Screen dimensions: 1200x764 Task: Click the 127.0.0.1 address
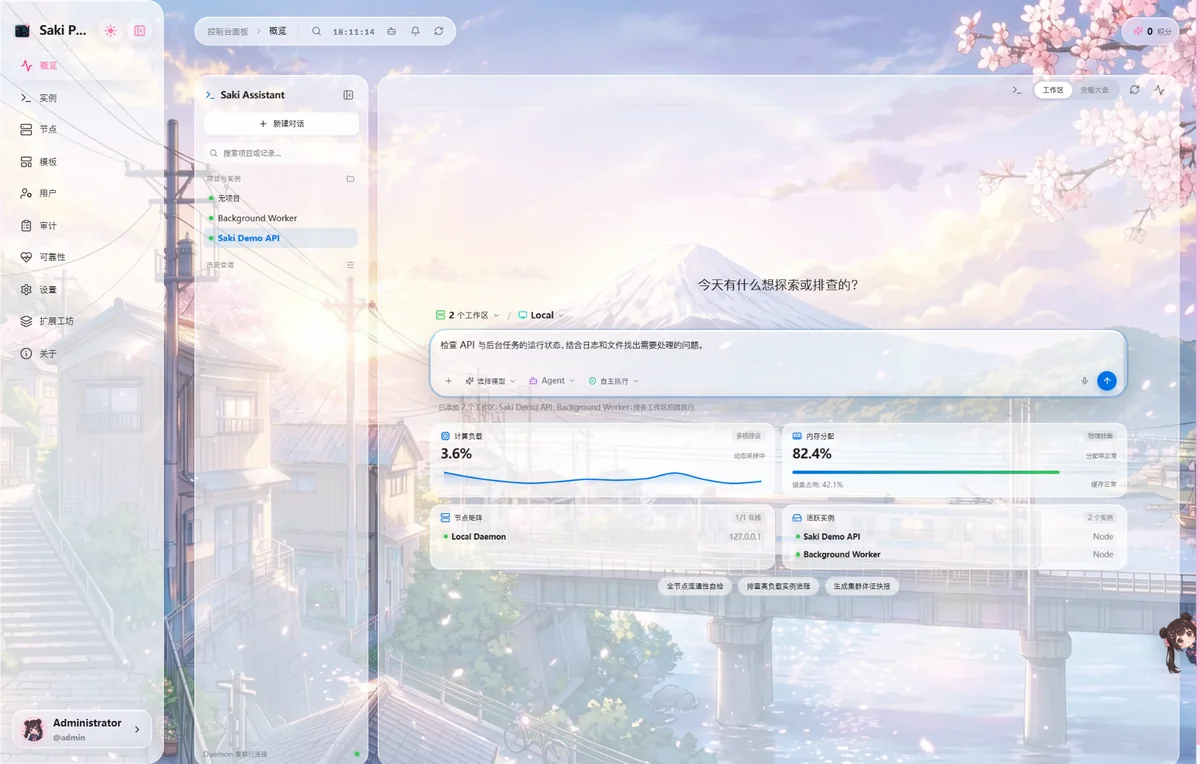tap(745, 537)
